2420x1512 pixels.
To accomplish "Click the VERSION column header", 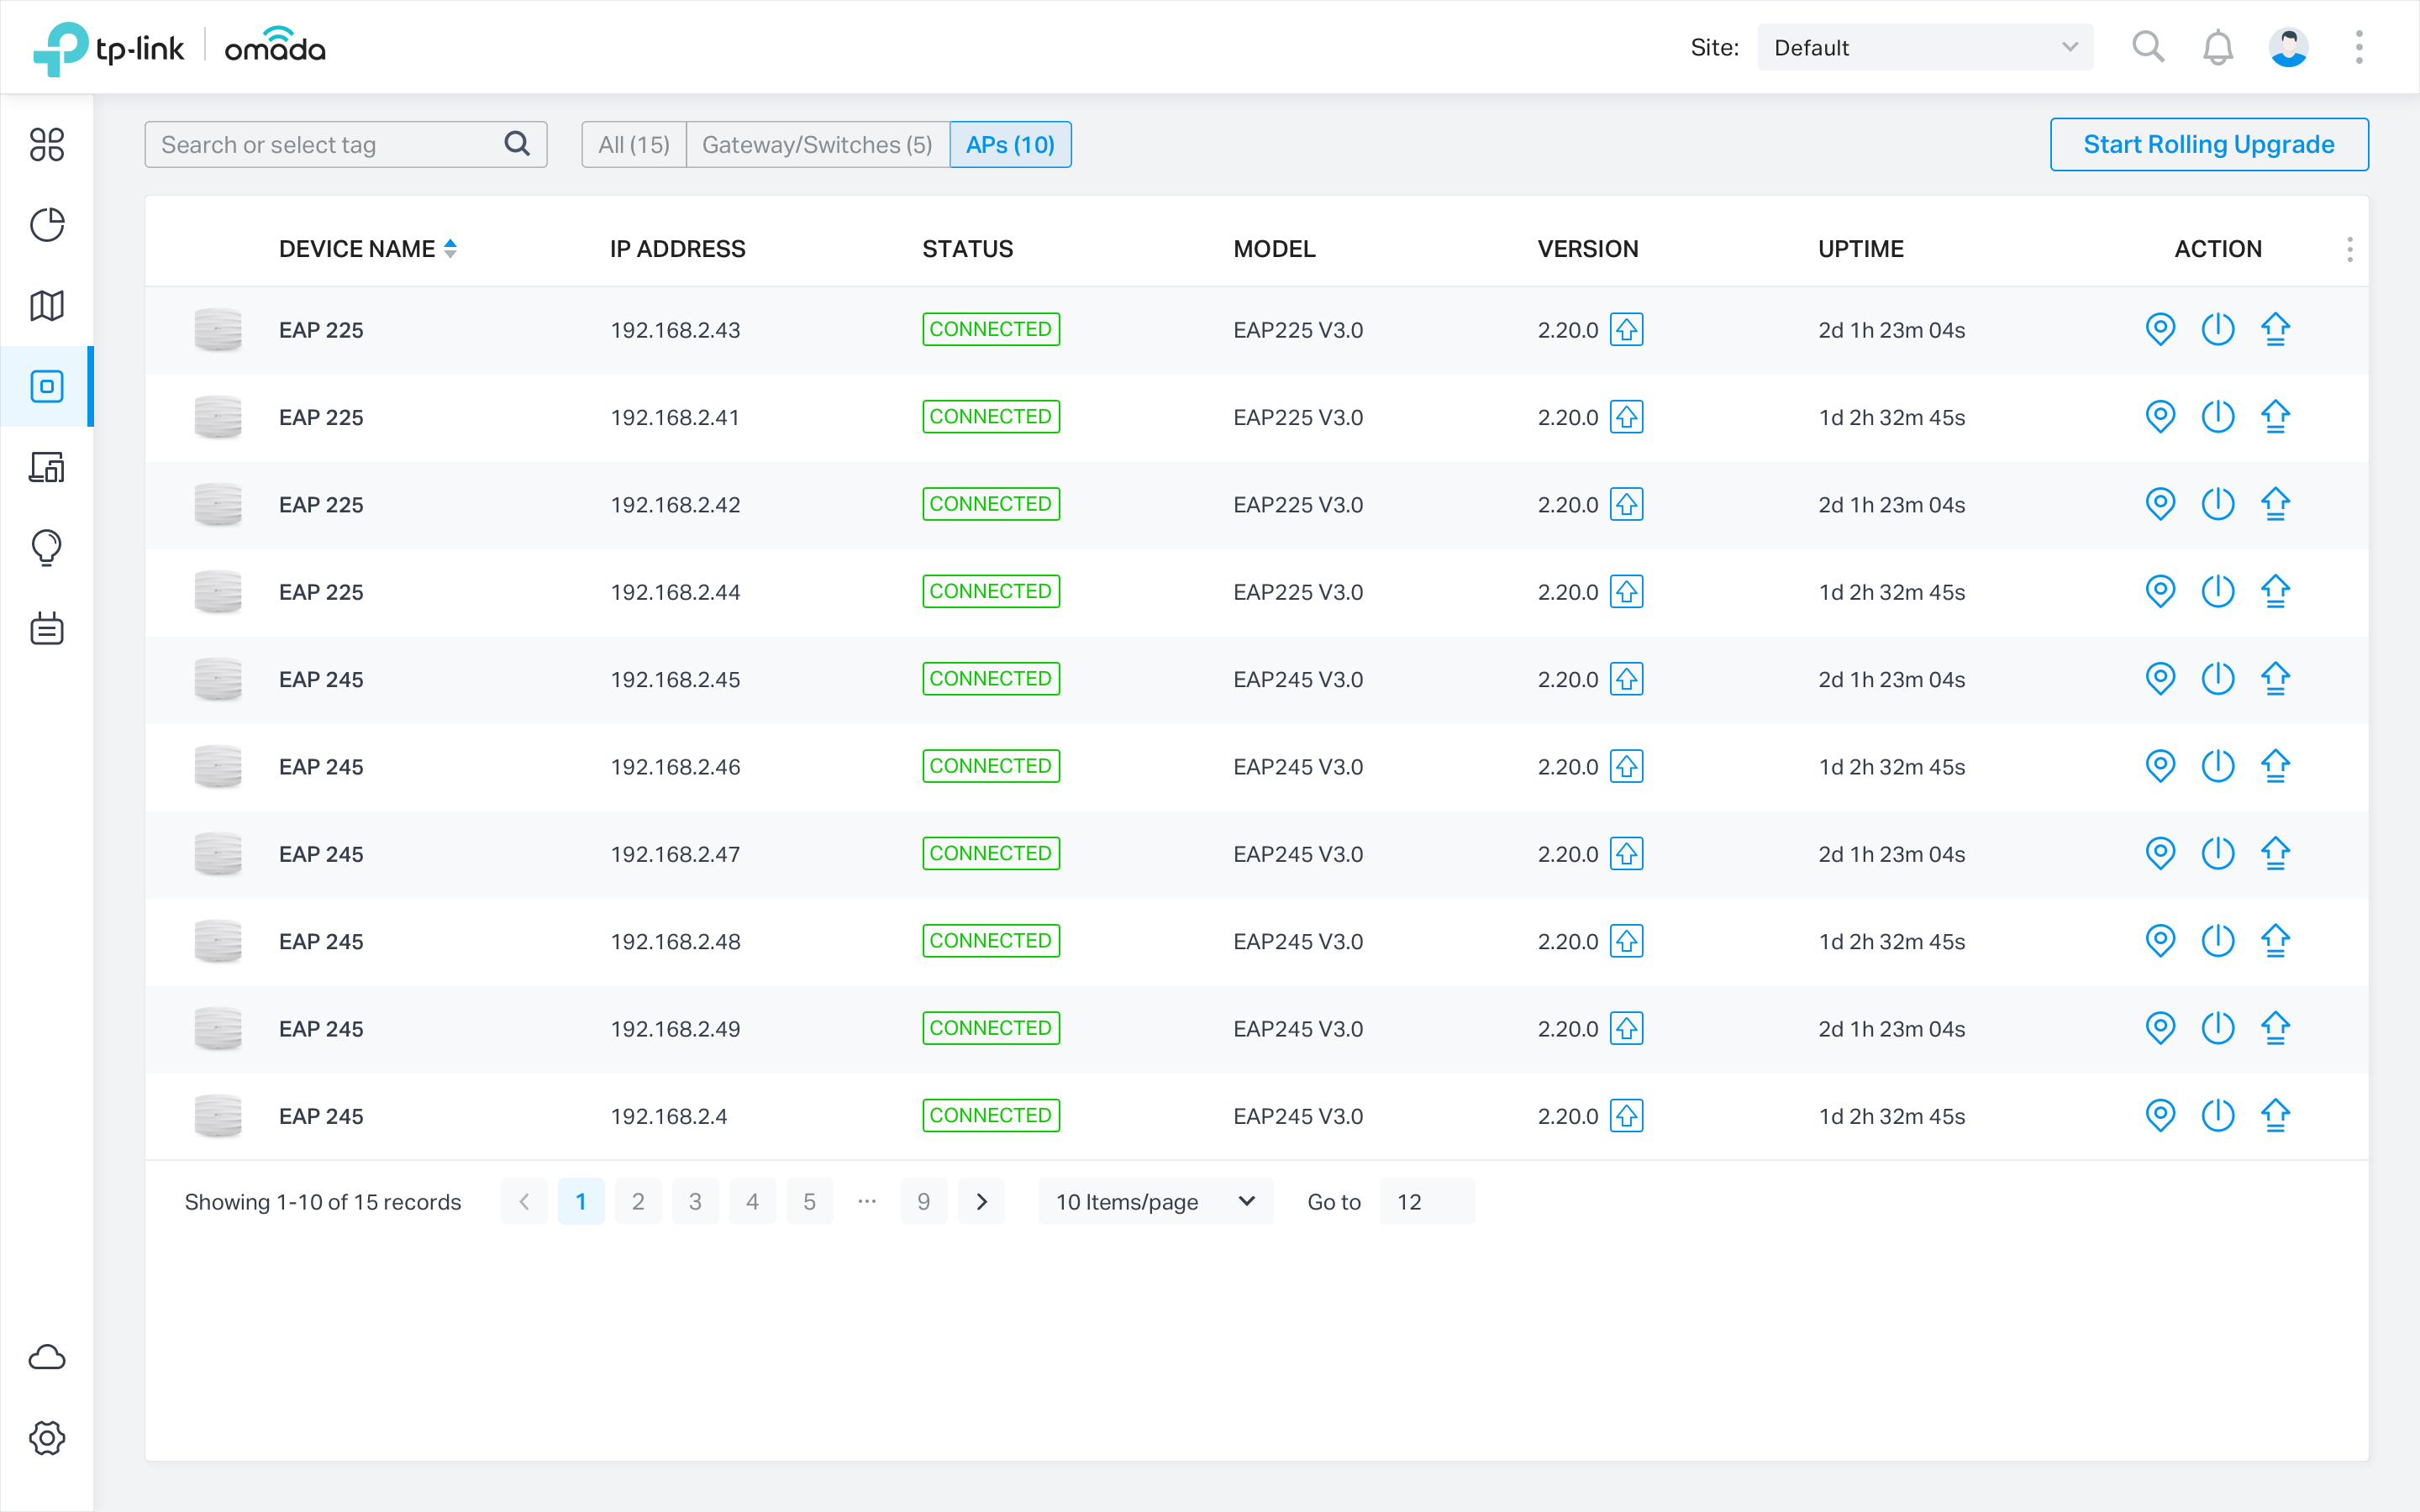I will click(1587, 249).
